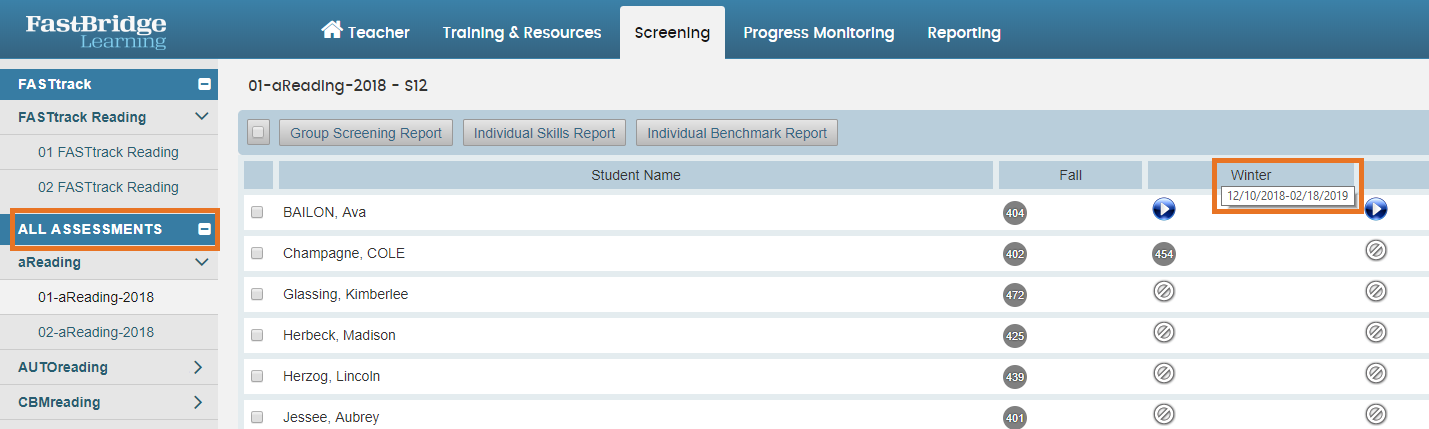1429x429 pixels.
Task: Click the Fall column header
Action: point(1070,175)
